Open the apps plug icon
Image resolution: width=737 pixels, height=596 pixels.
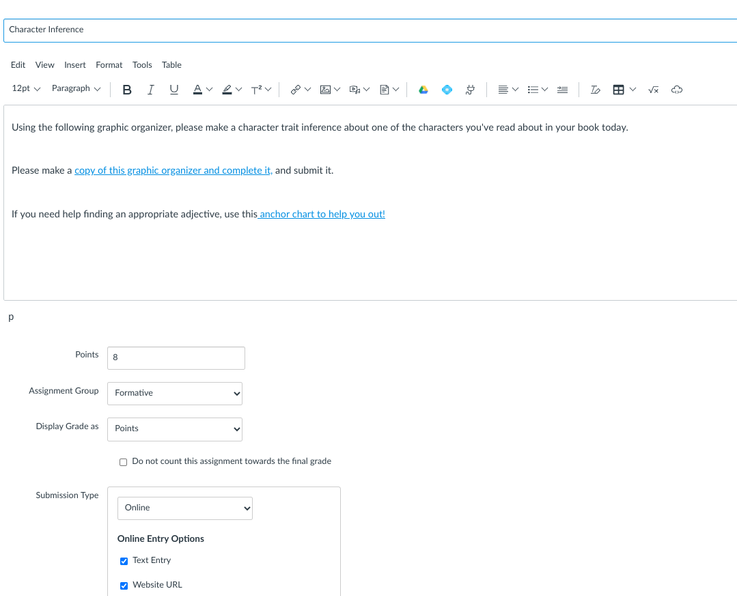470,90
